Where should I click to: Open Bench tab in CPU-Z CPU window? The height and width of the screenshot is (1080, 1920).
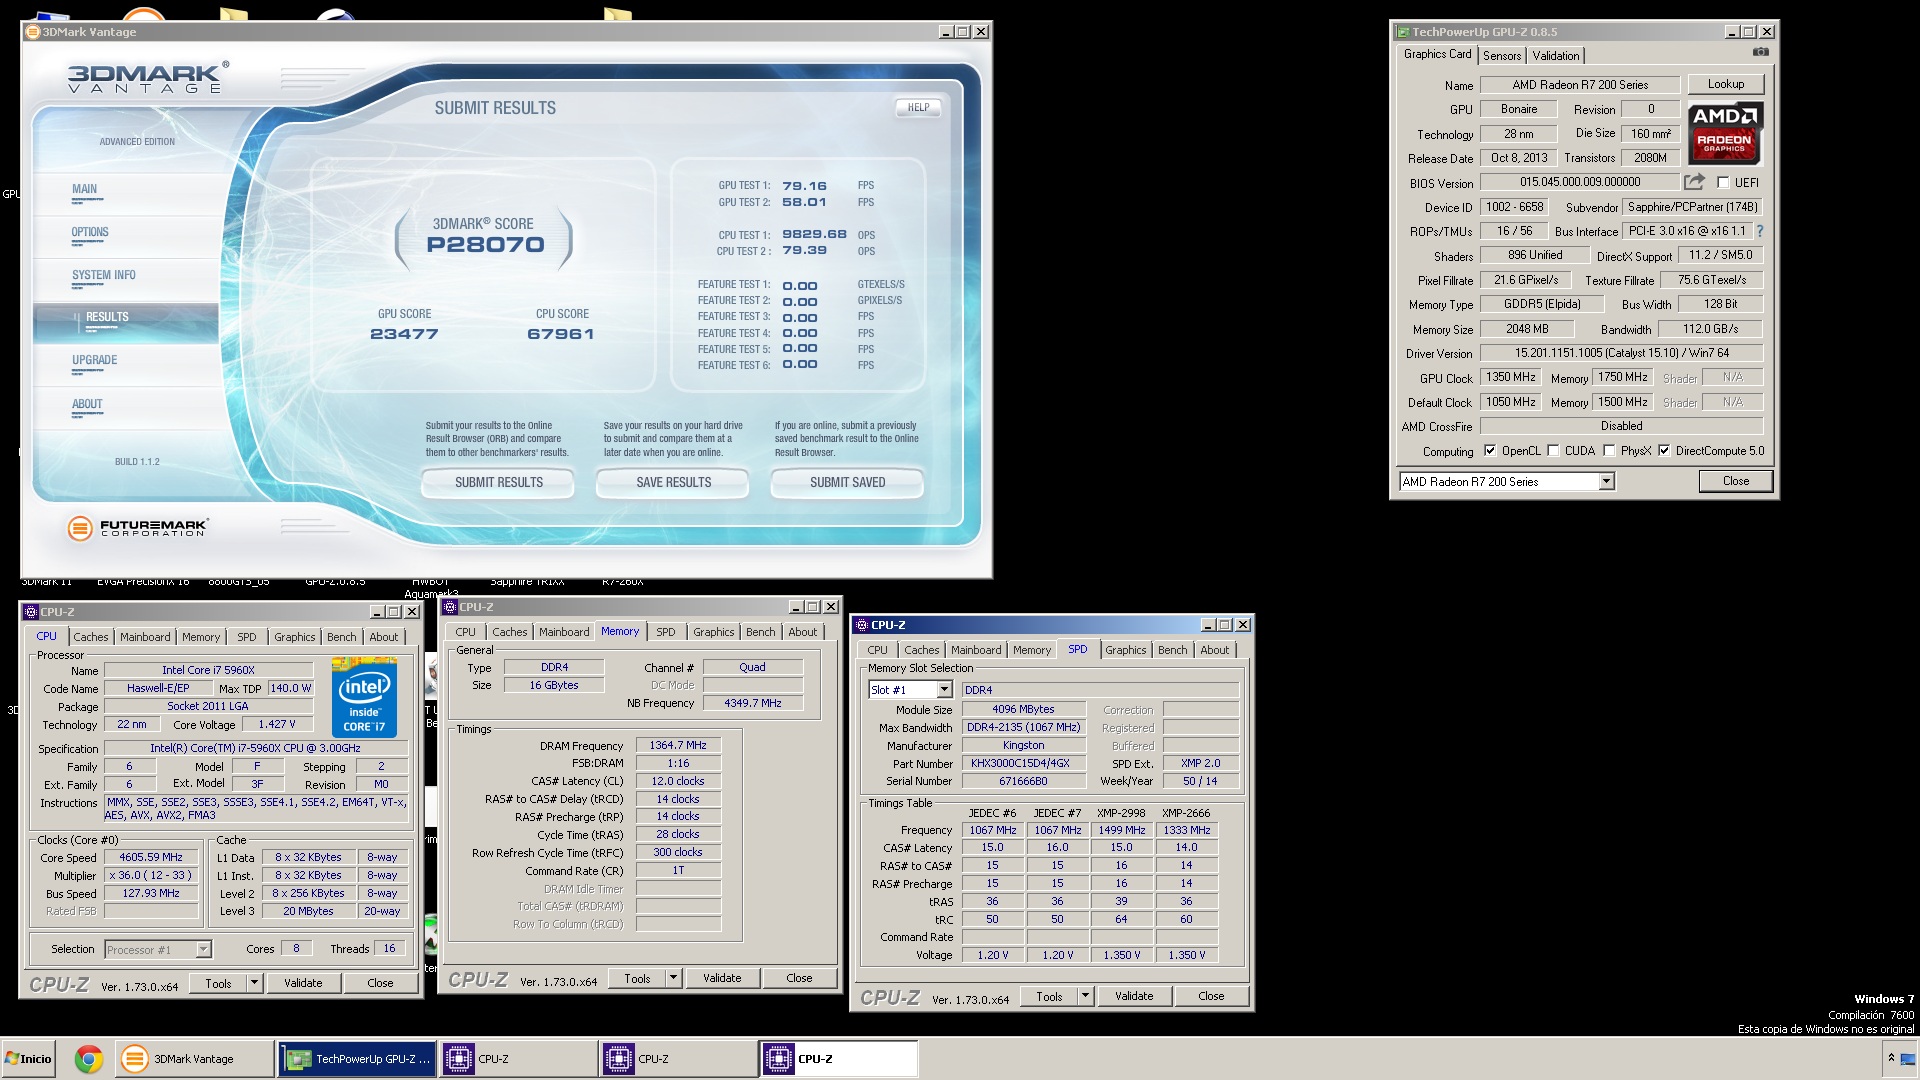tap(341, 637)
